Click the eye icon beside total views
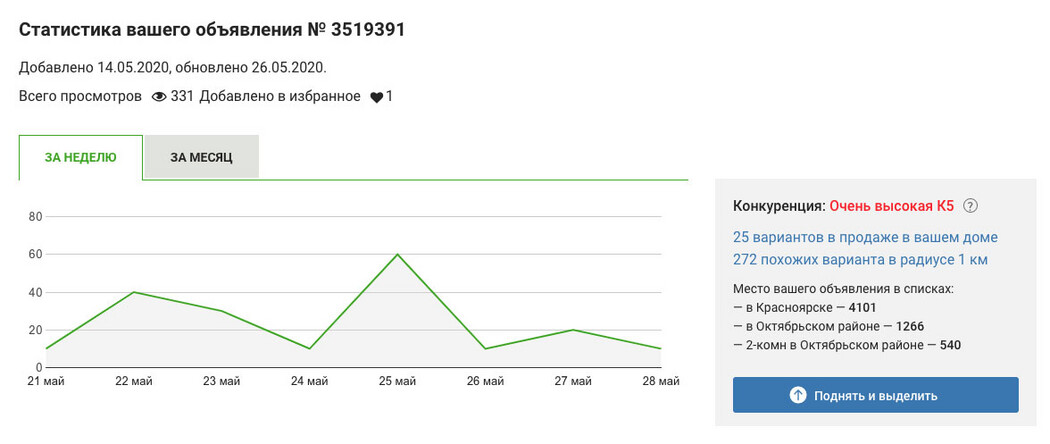Viewport: 1050px width, 444px height. [159, 97]
